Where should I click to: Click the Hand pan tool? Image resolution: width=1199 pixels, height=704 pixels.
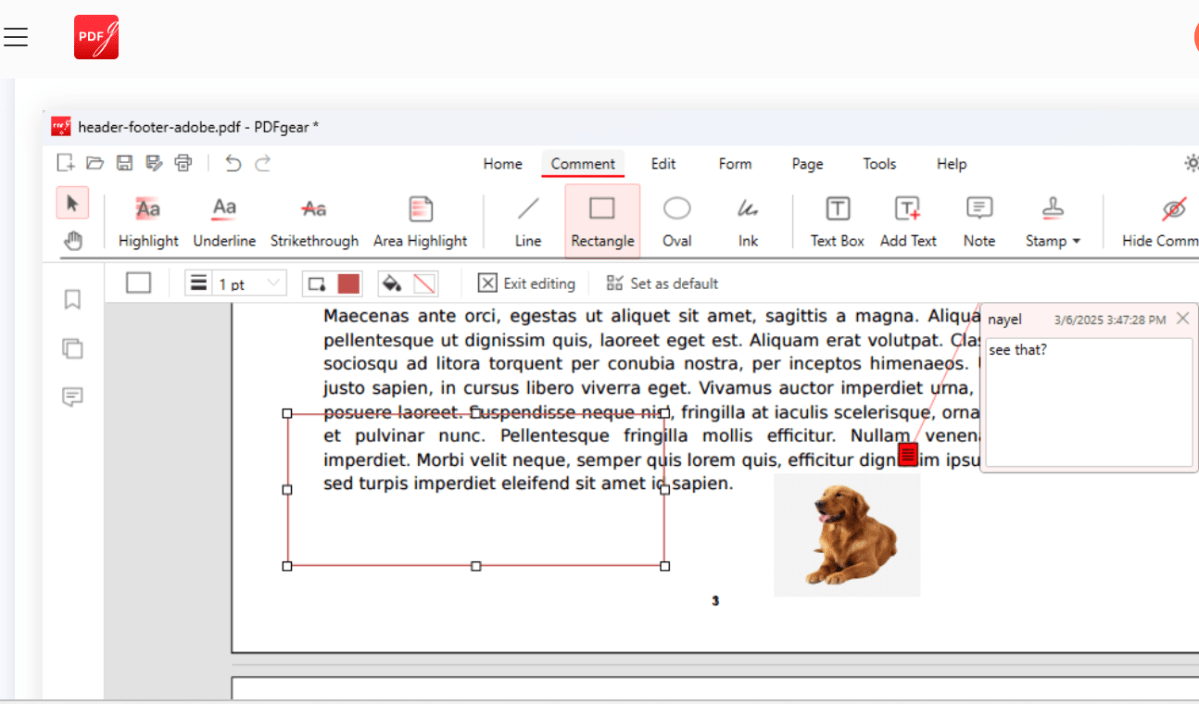(73, 240)
